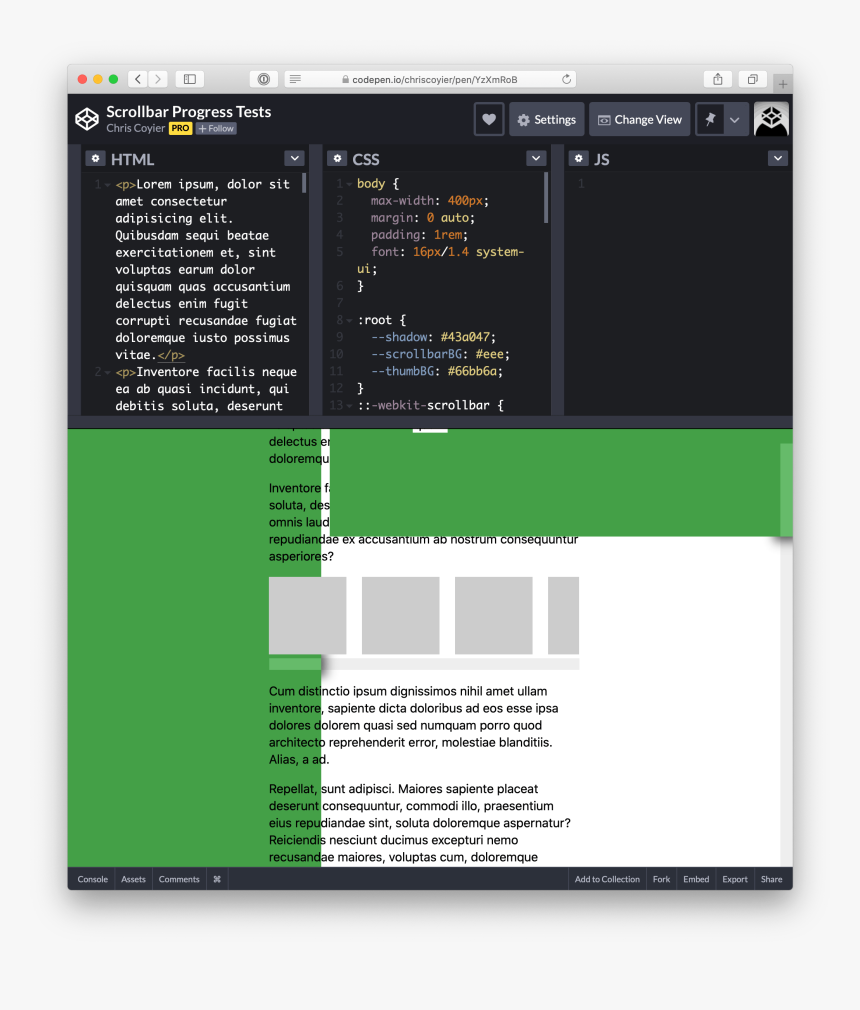Click the pin icon near Change View
Image resolution: width=860 pixels, height=1010 pixels.
712,119
